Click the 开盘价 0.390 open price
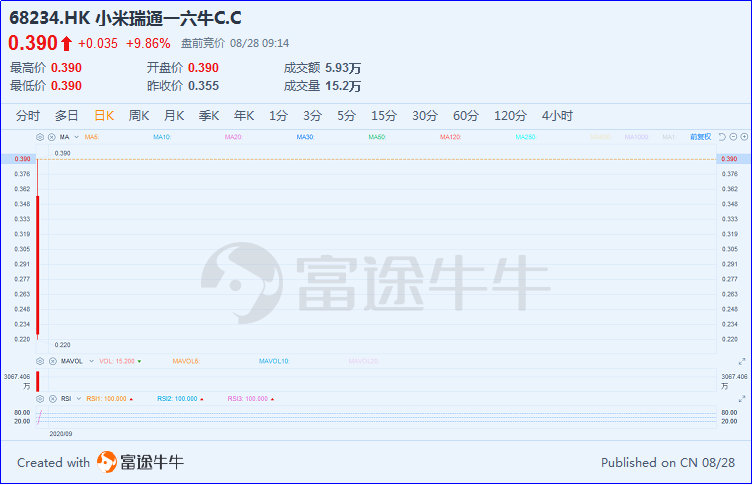 pyautogui.click(x=182, y=68)
